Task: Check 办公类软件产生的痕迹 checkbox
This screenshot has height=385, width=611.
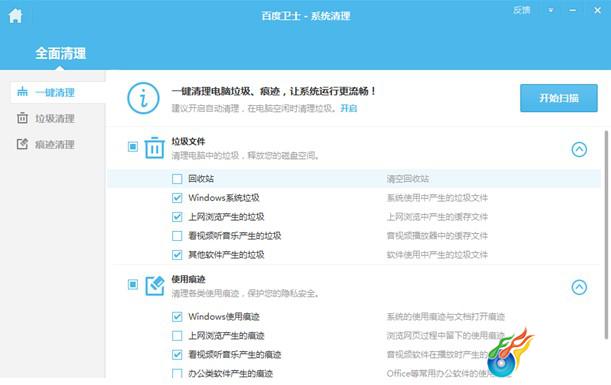Action: click(x=177, y=373)
